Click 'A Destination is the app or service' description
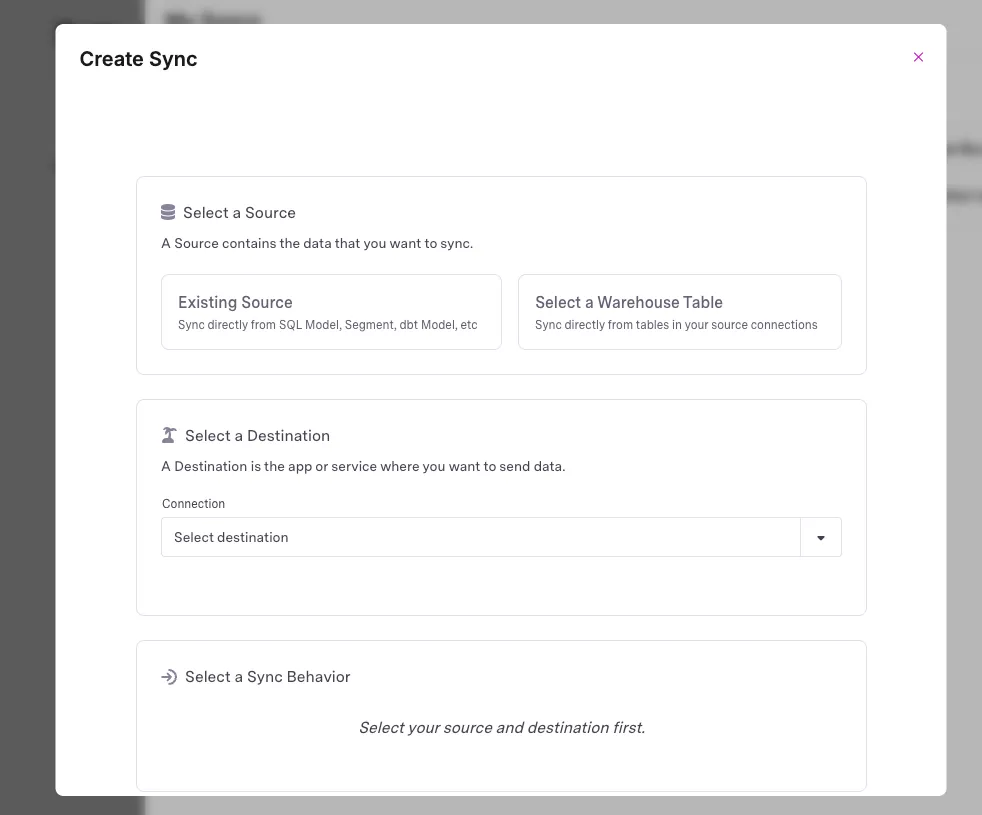This screenshot has width=982, height=815. 363,467
